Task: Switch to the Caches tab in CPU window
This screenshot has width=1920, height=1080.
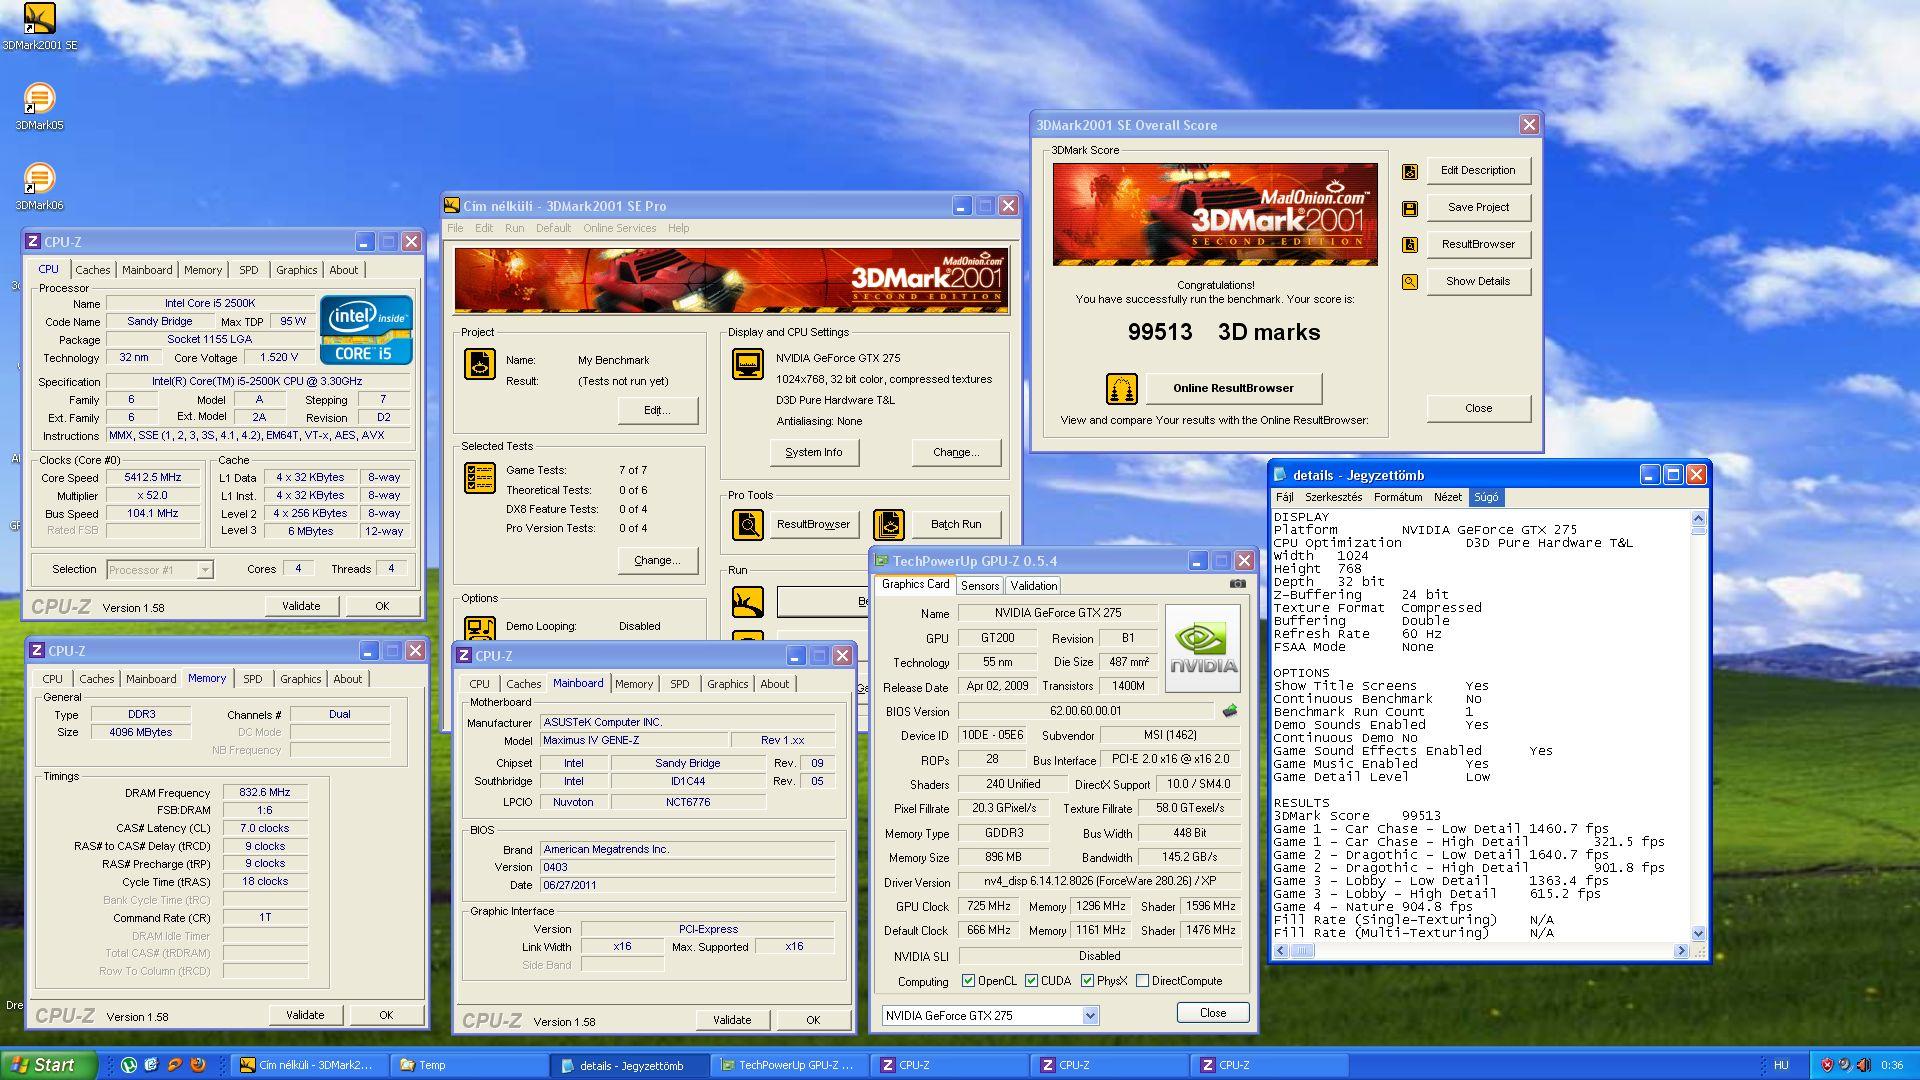Action: point(93,270)
